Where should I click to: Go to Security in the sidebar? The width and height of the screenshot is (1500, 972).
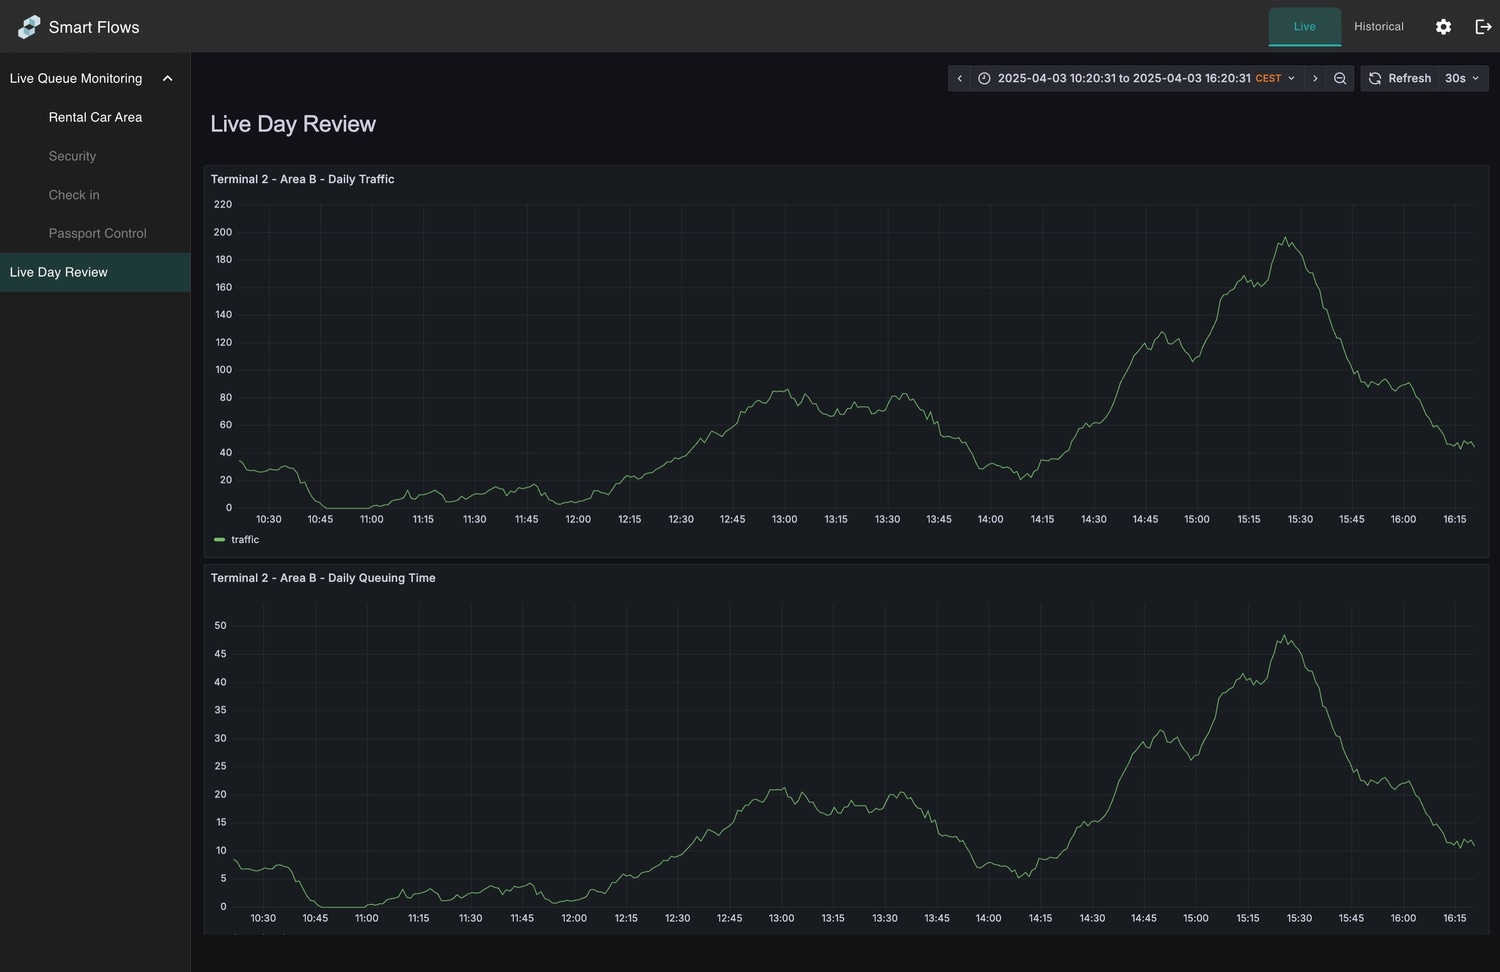pyautogui.click(x=72, y=156)
